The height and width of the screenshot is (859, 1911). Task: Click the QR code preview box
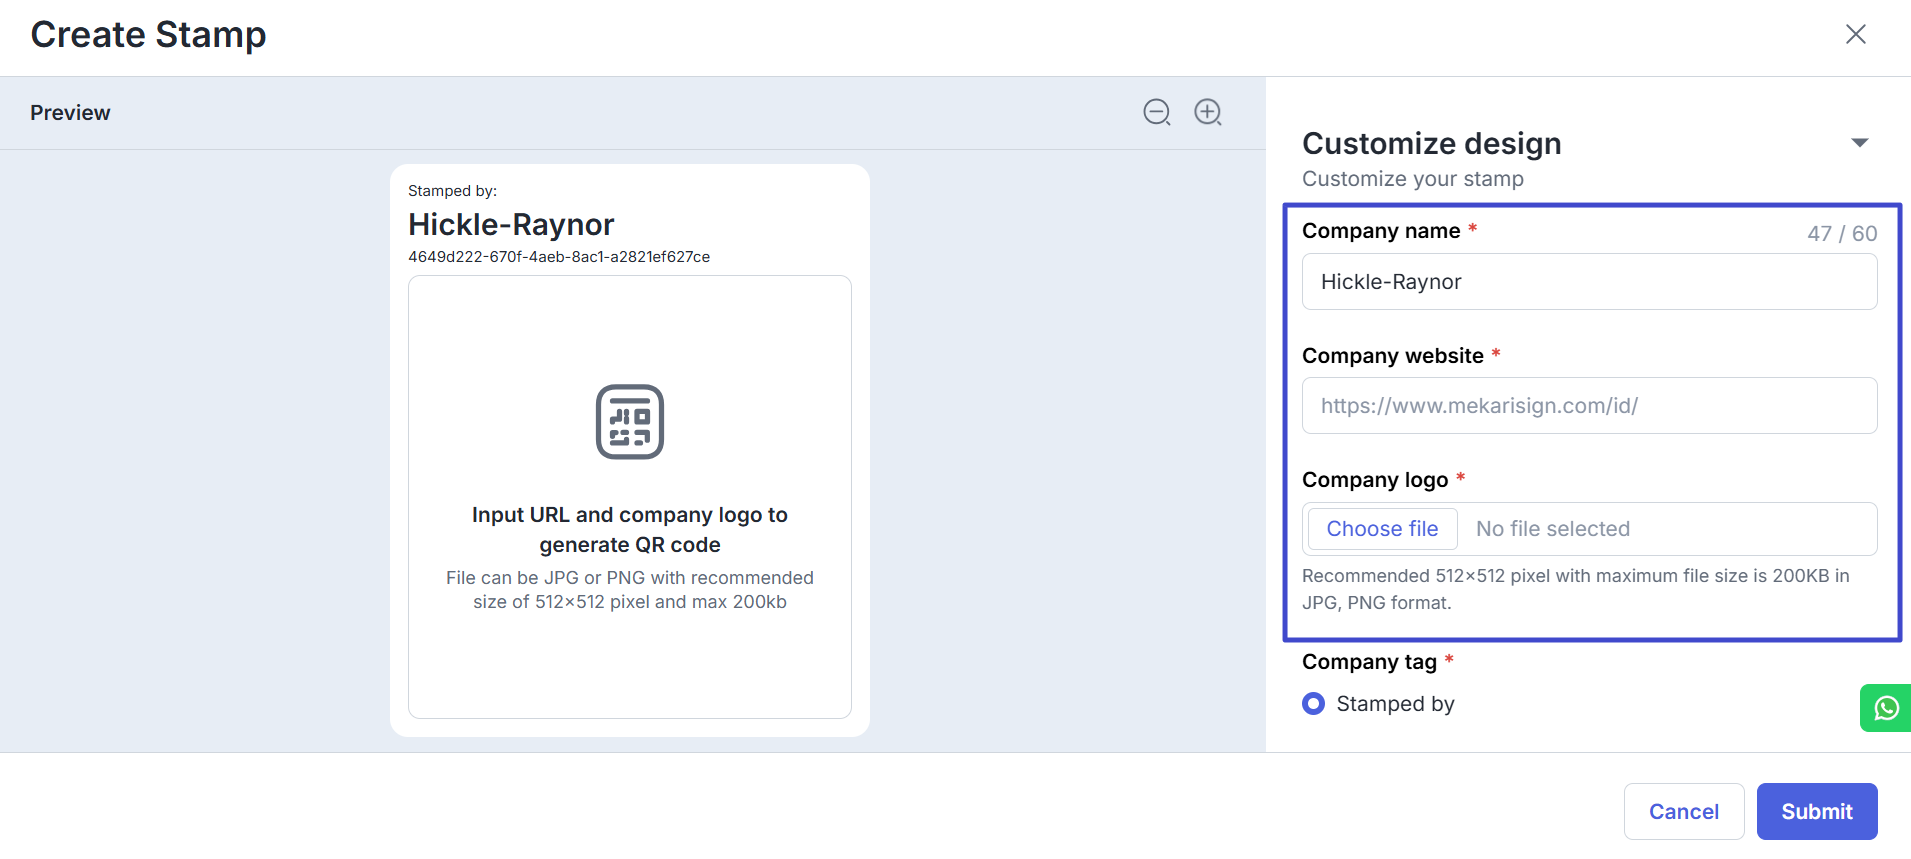pos(630,497)
